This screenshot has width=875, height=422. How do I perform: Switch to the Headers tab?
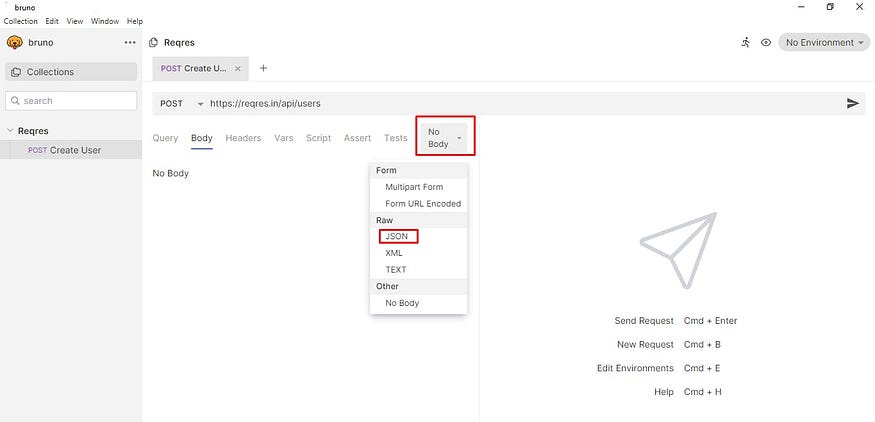[243, 138]
